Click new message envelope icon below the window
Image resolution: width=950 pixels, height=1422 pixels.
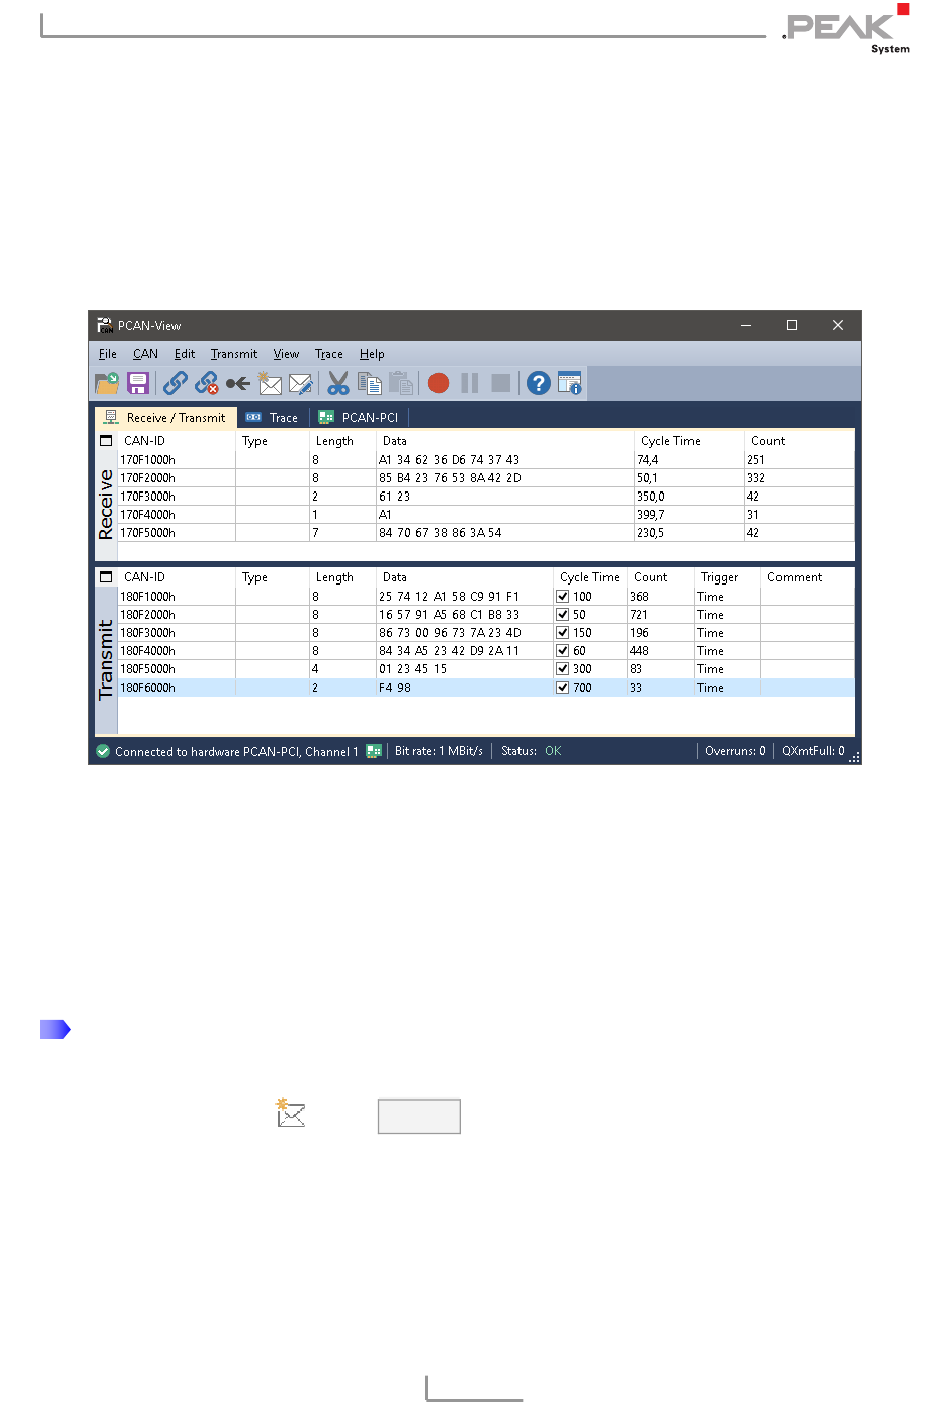290,1113
